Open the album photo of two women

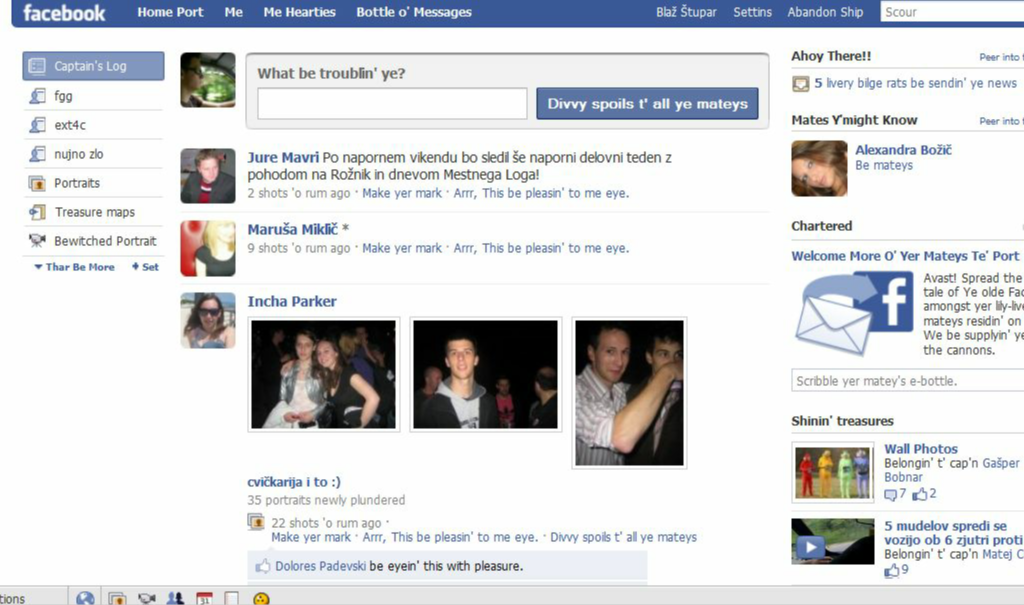[323, 374]
